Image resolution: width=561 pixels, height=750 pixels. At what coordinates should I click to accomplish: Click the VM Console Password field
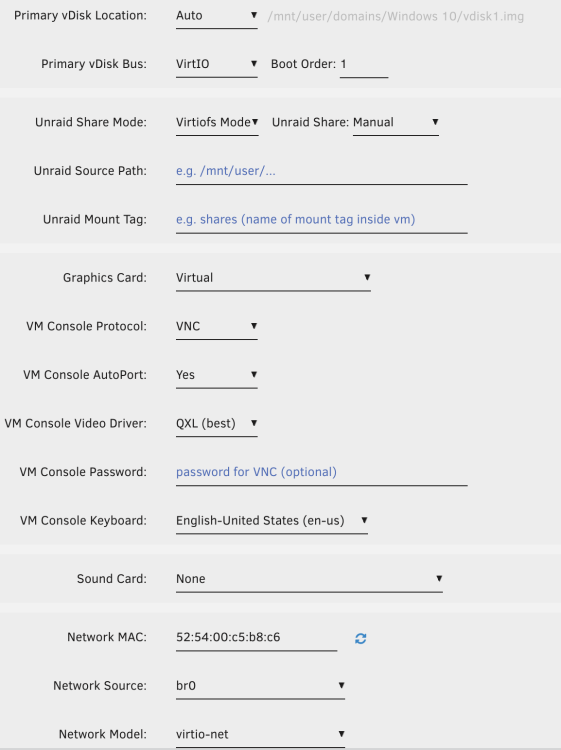tap(321, 473)
